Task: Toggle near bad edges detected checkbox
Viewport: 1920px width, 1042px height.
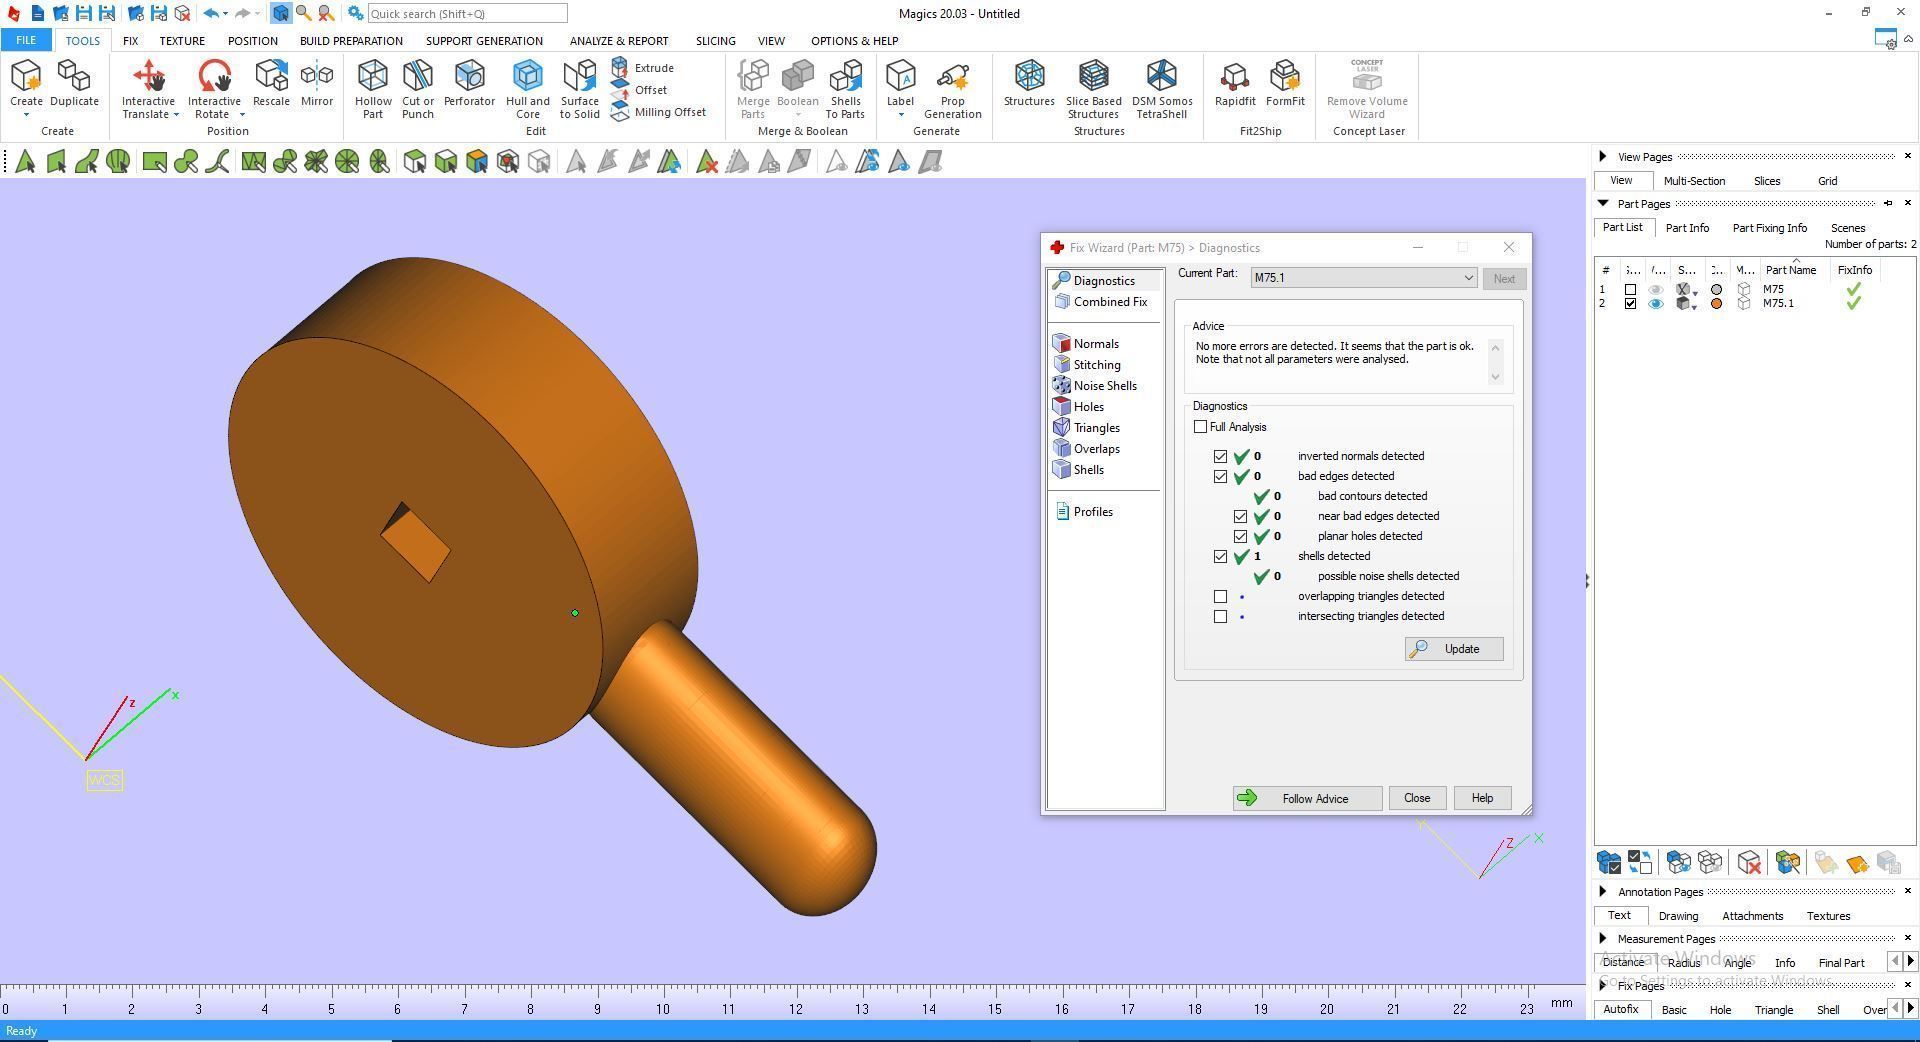Action: click(x=1240, y=516)
